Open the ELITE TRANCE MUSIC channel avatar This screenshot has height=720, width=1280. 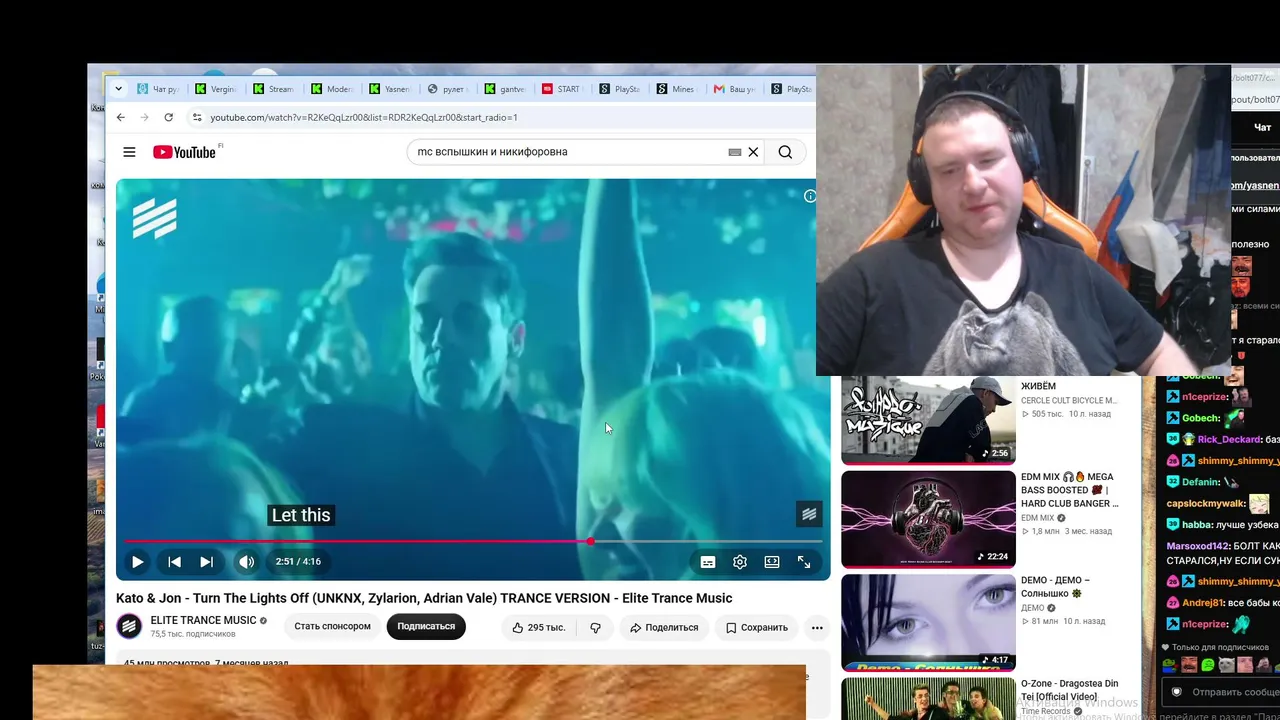pos(129,627)
